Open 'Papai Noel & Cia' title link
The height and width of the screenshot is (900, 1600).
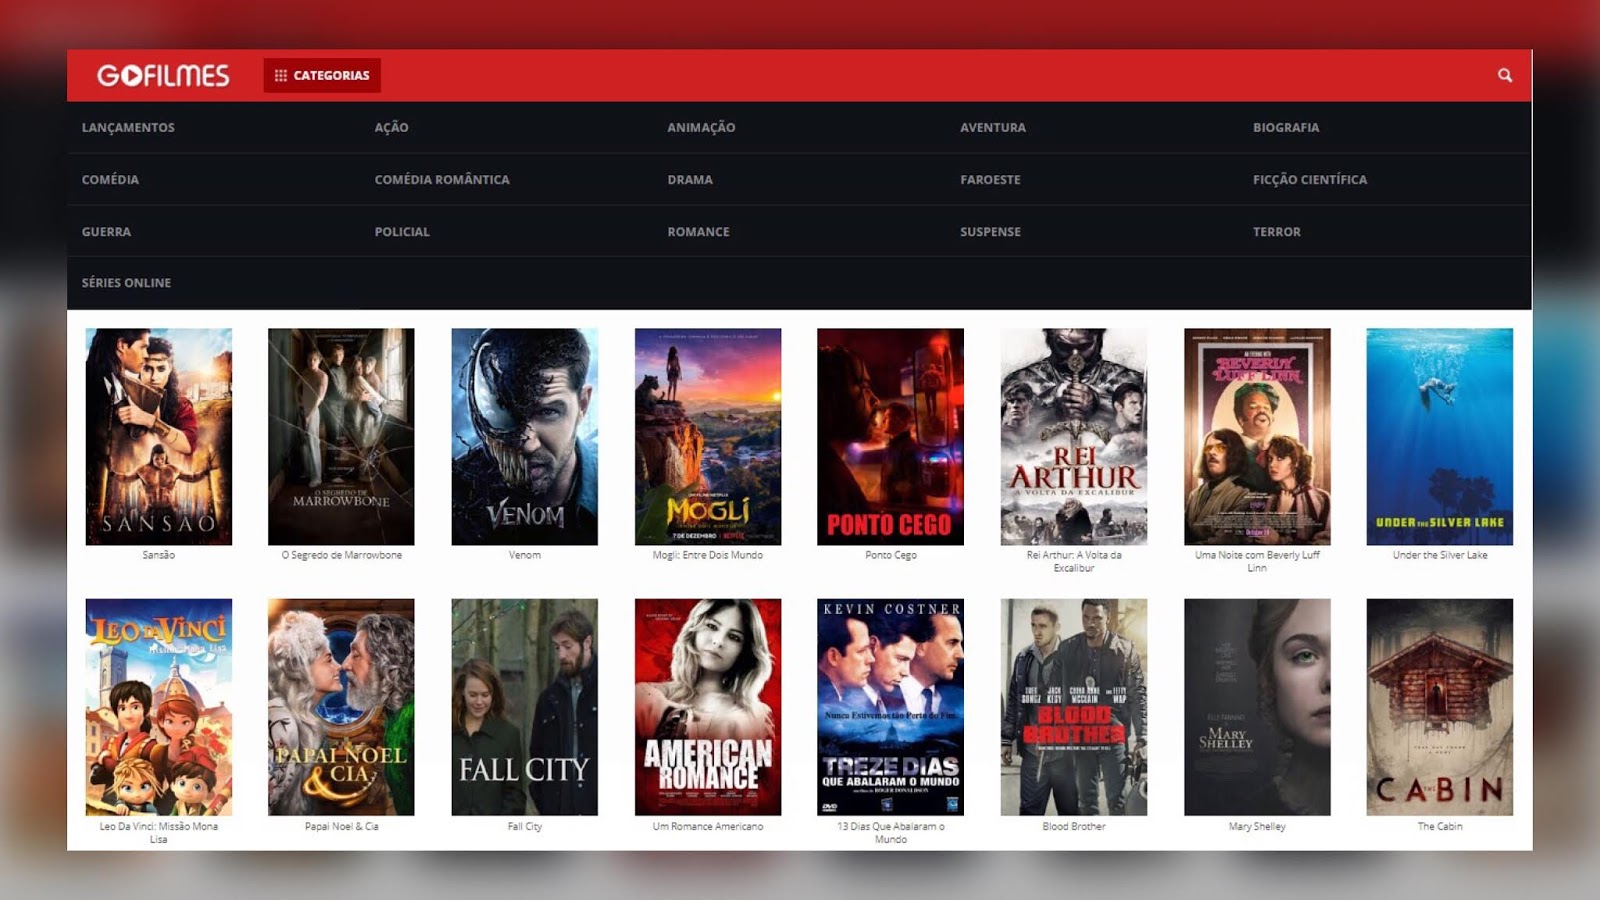click(341, 826)
